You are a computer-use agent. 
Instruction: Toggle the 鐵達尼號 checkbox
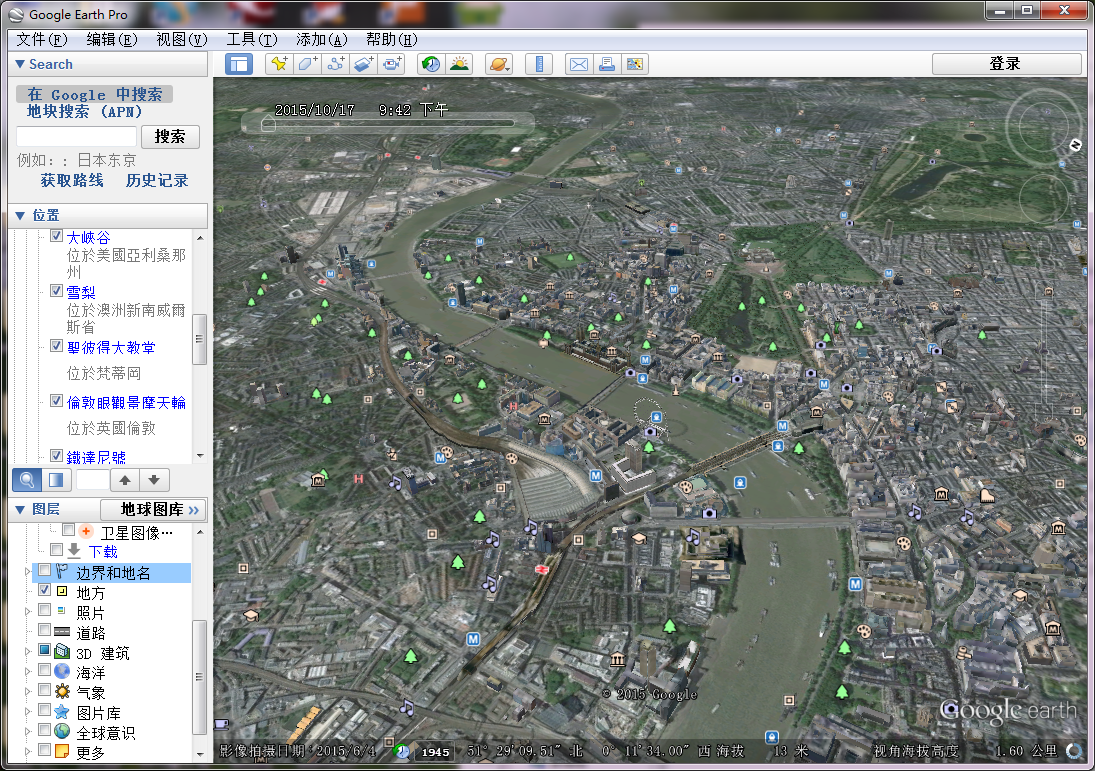click(57, 456)
